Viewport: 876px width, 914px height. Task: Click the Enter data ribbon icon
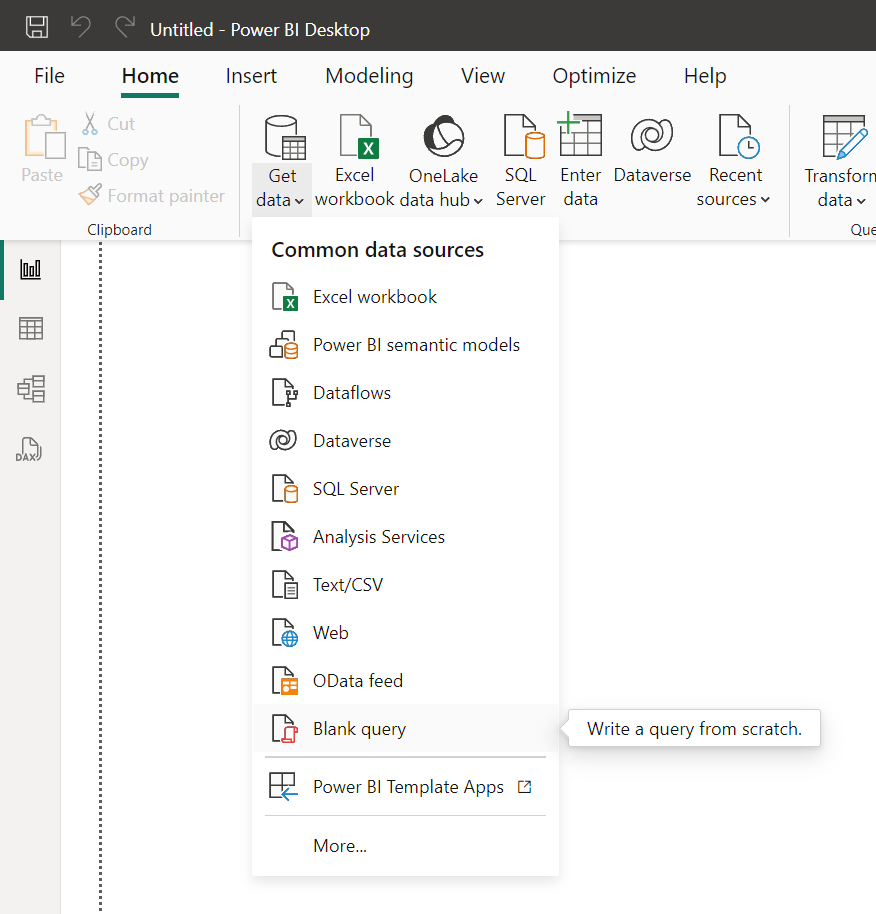point(580,160)
